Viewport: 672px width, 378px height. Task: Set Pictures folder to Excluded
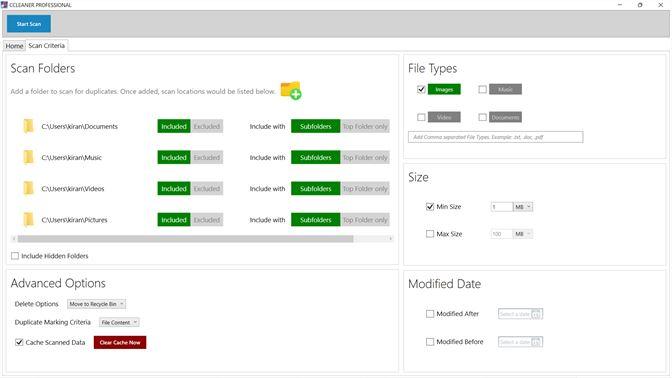[x=207, y=220]
